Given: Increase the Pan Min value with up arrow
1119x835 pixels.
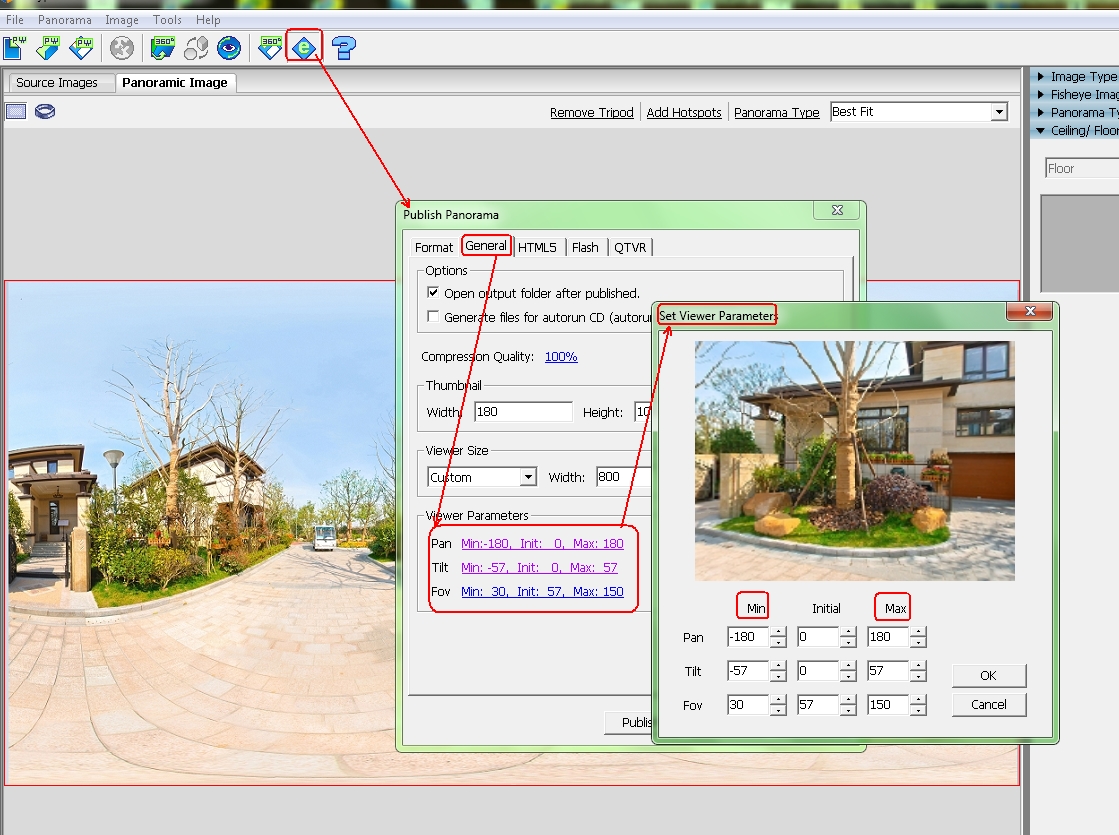Looking at the screenshot, I should pos(779,632).
